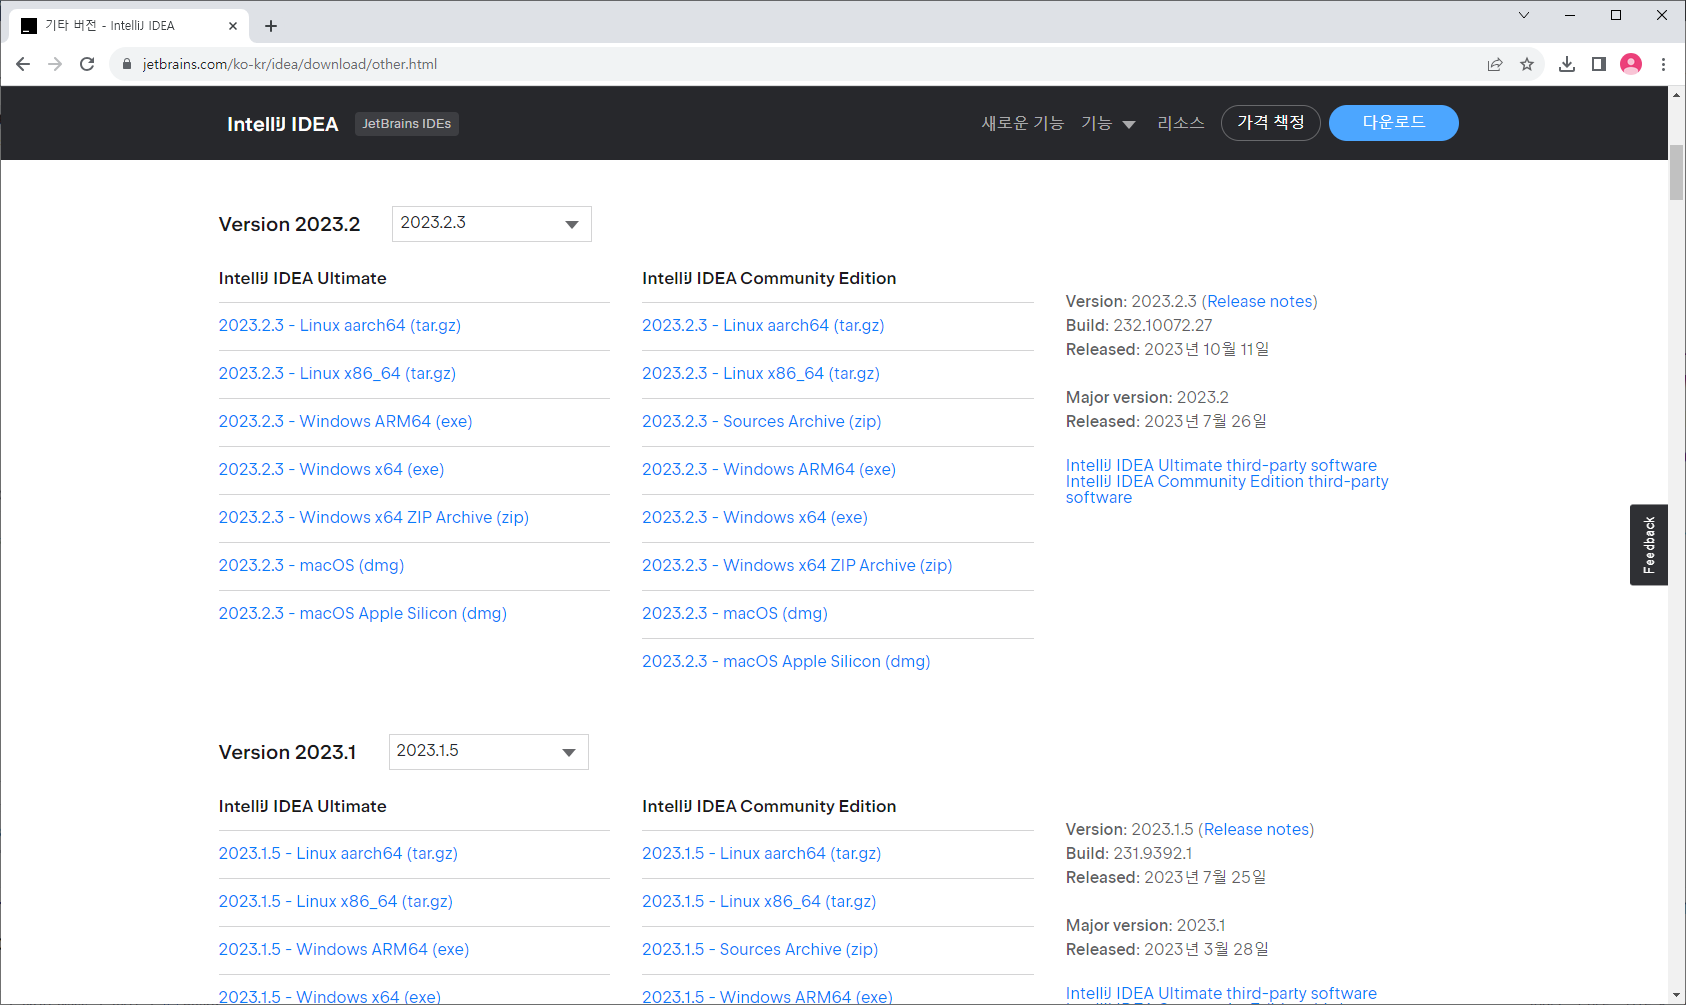Download Ultimate 2023.2.3 macOS dmg

pos(312,566)
